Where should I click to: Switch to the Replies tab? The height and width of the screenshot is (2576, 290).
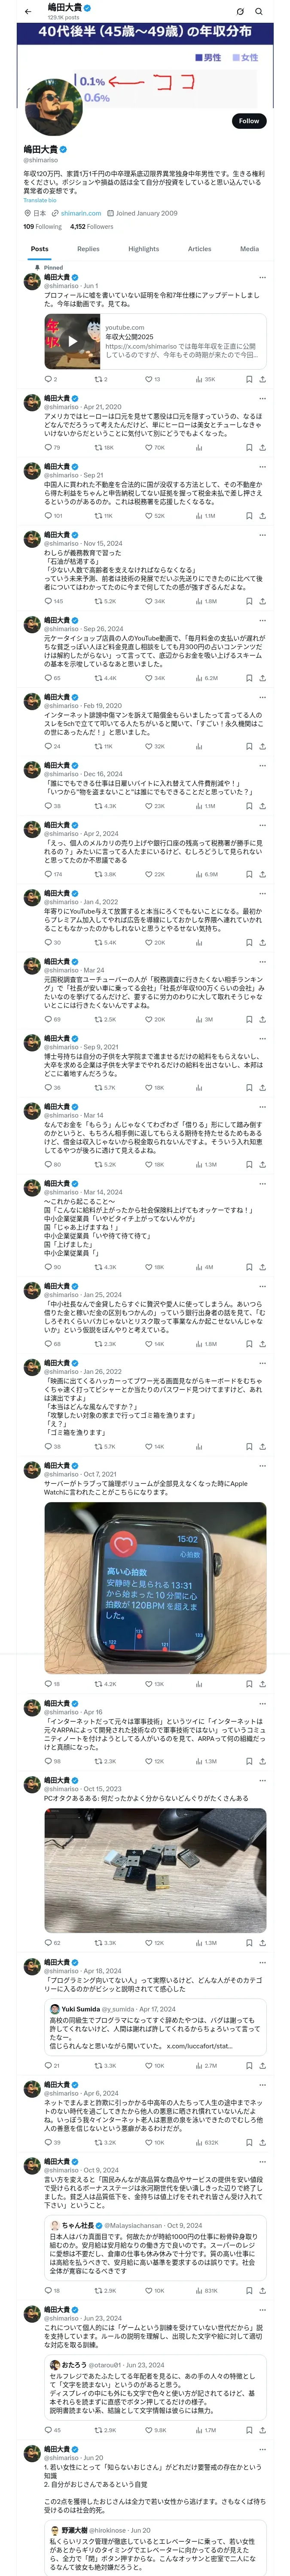pos(88,249)
